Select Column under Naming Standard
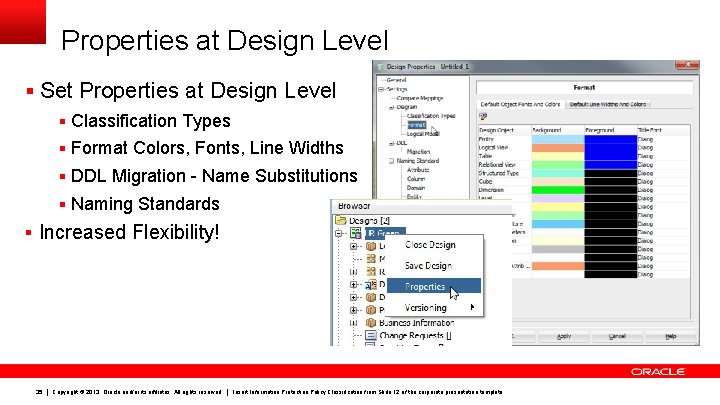 [416, 179]
